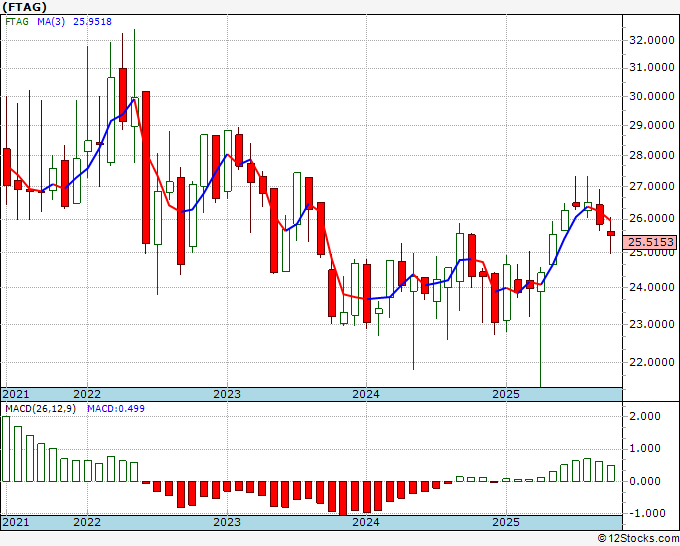Click the 30.0000 price axis label
680x546 pixels.
[x=651, y=96]
